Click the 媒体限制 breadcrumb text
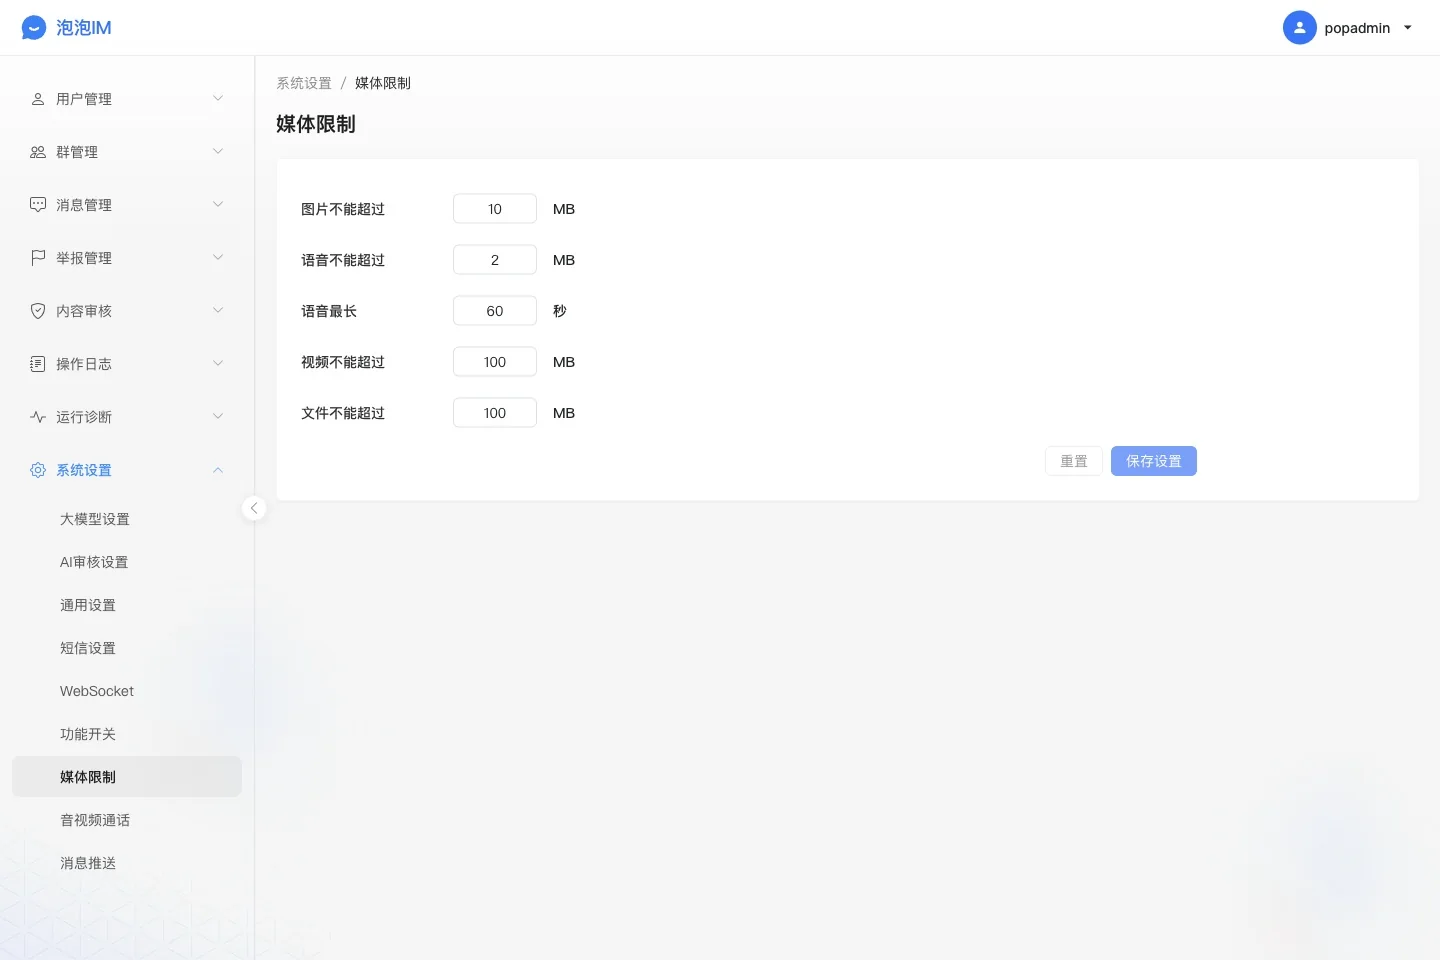Image resolution: width=1440 pixels, height=960 pixels. point(383,83)
